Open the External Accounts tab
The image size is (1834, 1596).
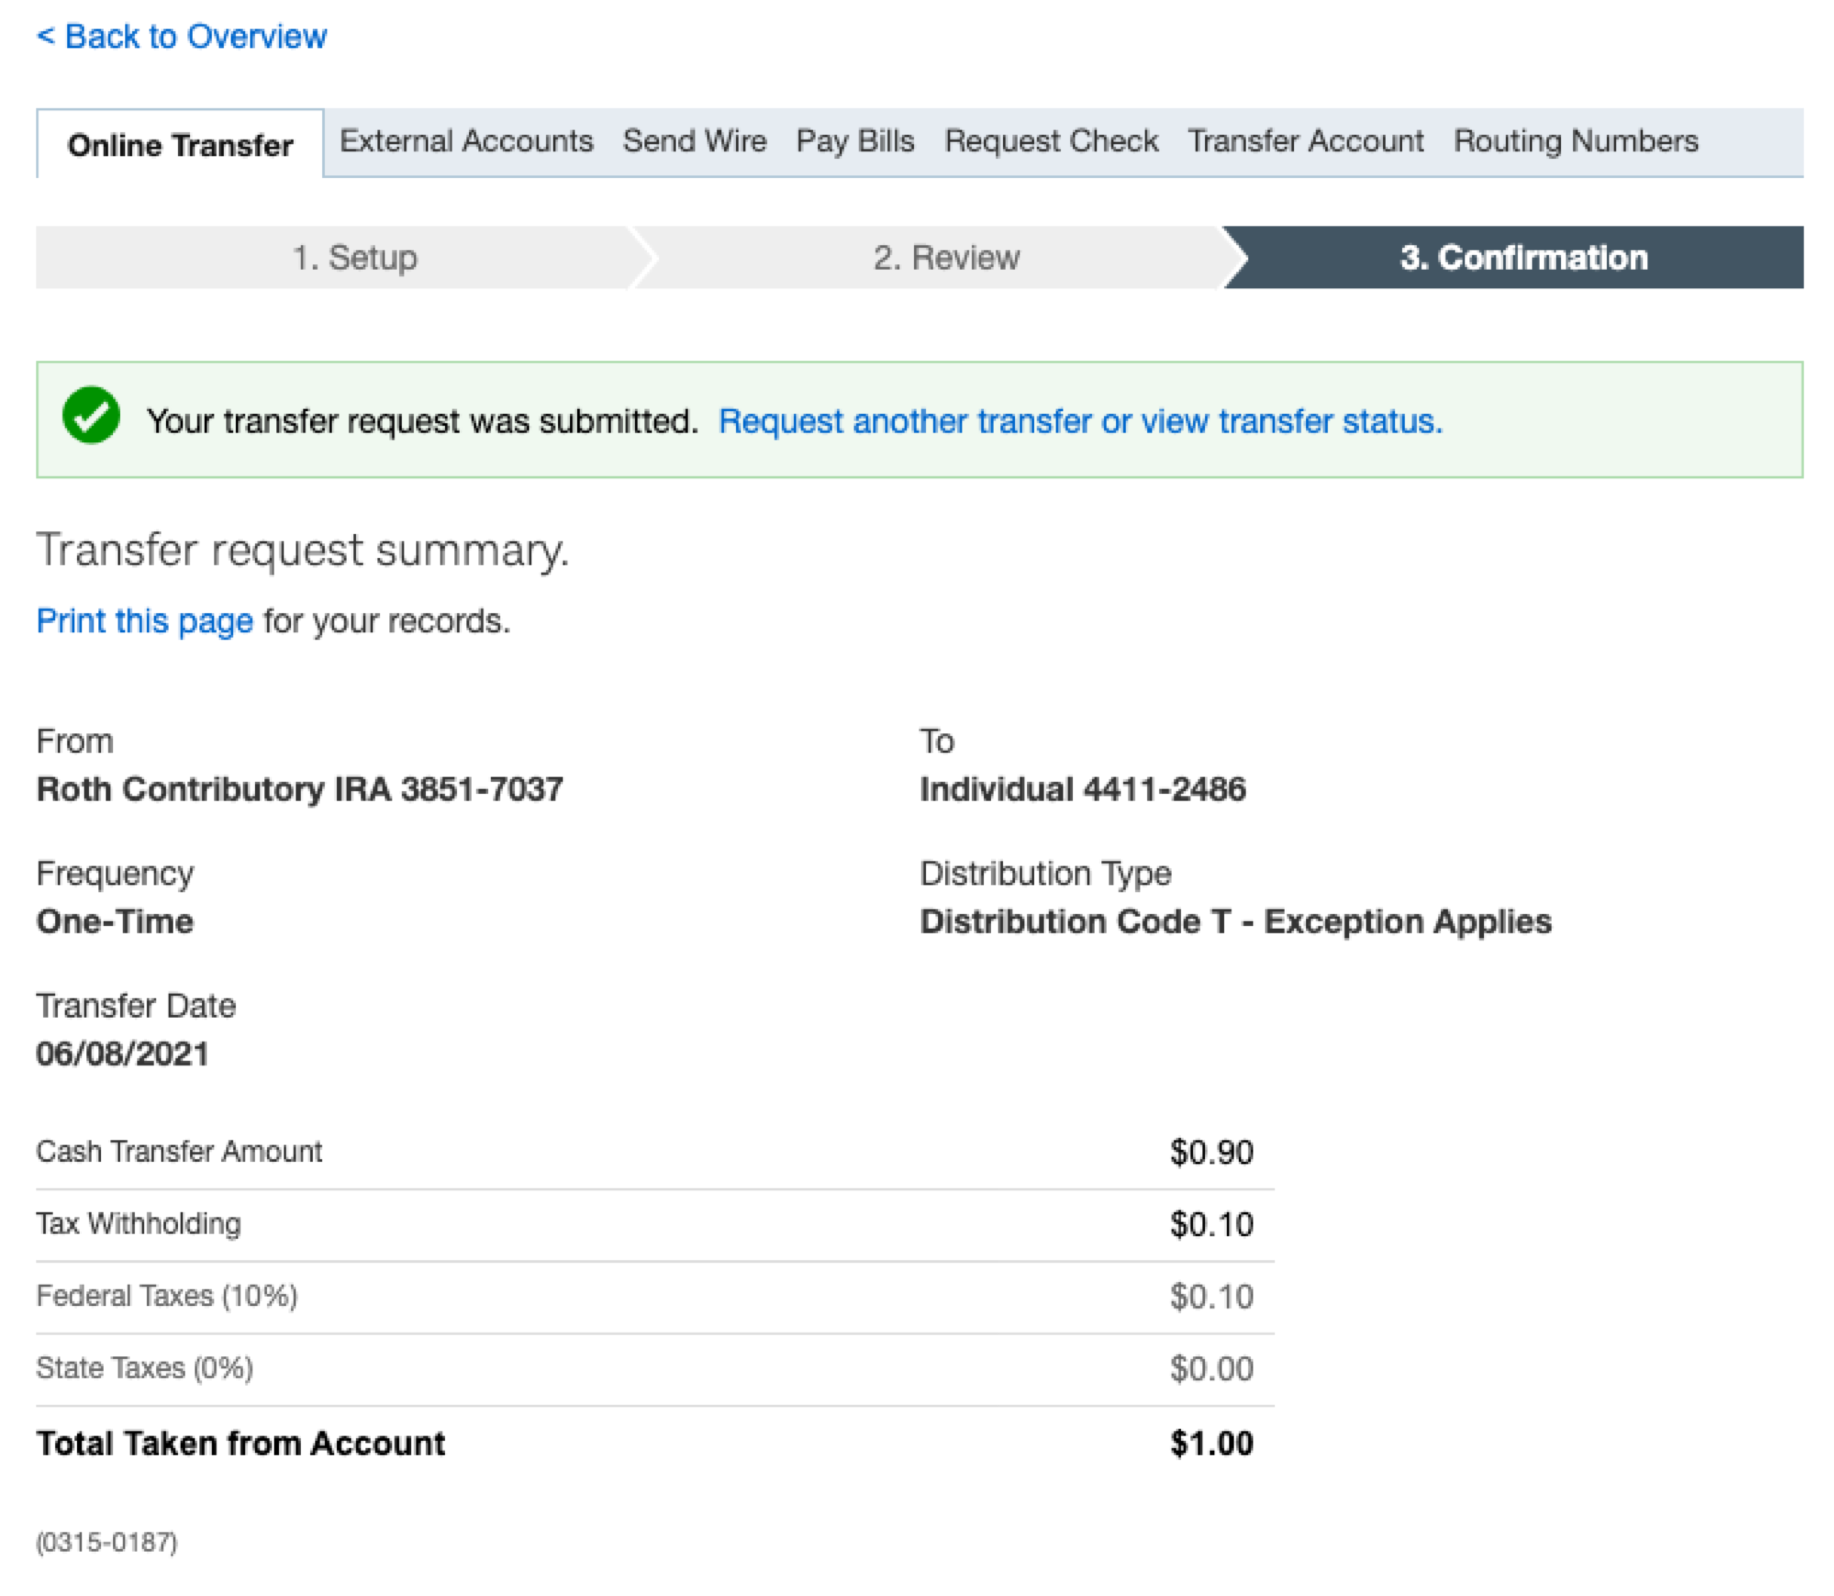click(466, 141)
